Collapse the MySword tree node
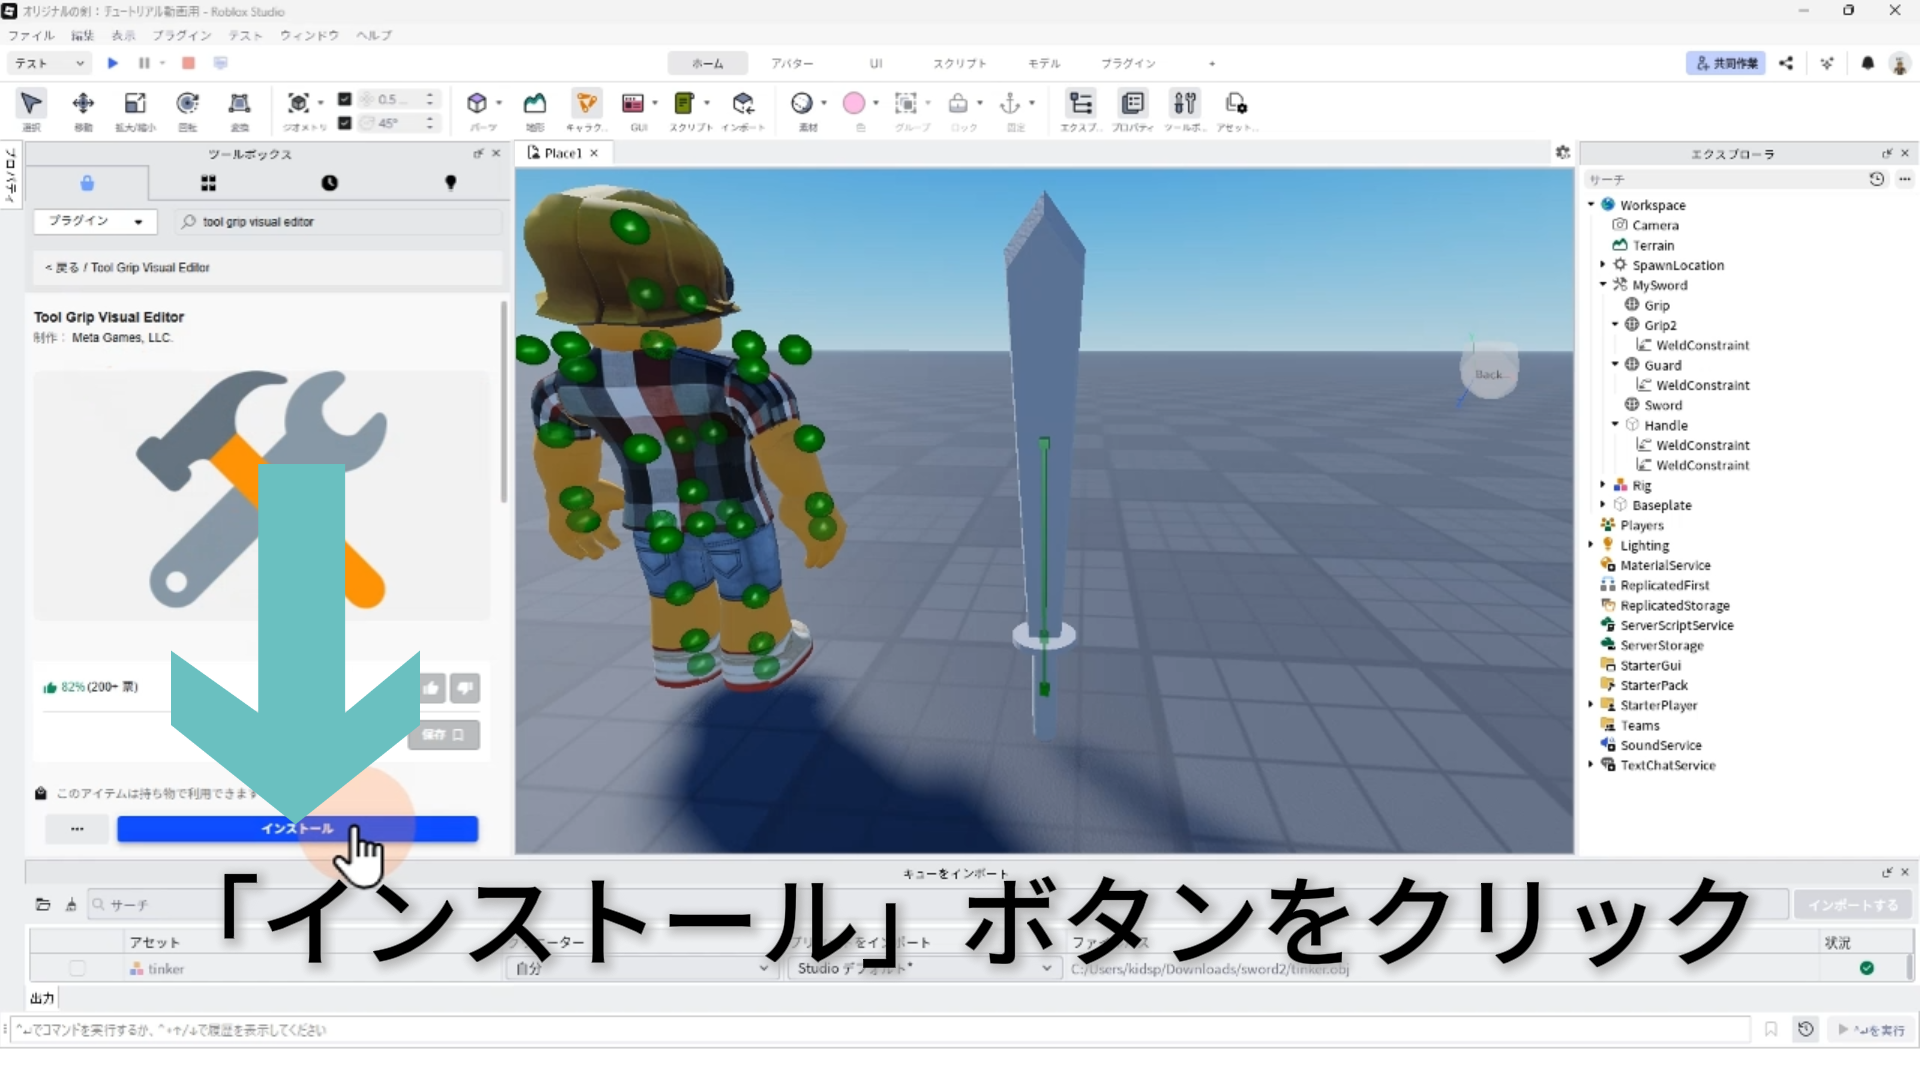This screenshot has height=1080, width=1920. coord(1603,285)
